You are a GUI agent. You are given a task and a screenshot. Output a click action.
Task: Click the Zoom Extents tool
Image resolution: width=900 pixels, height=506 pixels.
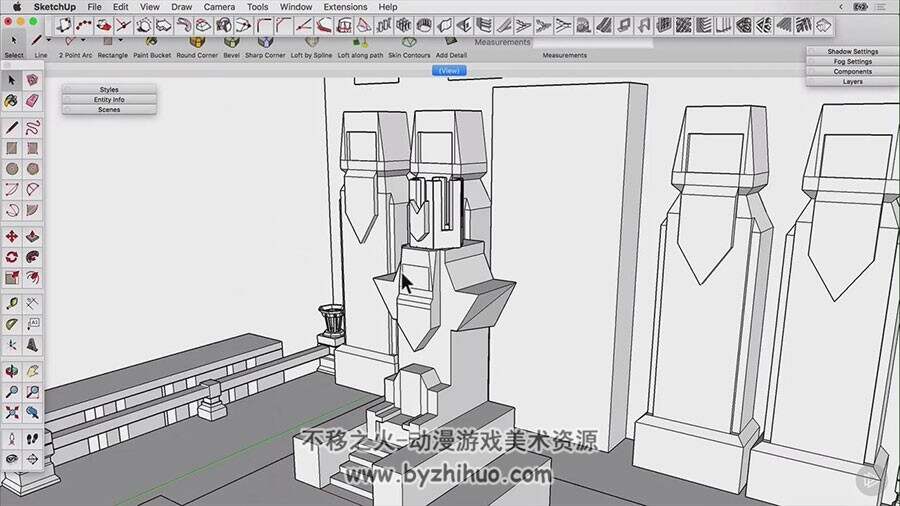(12, 412)
